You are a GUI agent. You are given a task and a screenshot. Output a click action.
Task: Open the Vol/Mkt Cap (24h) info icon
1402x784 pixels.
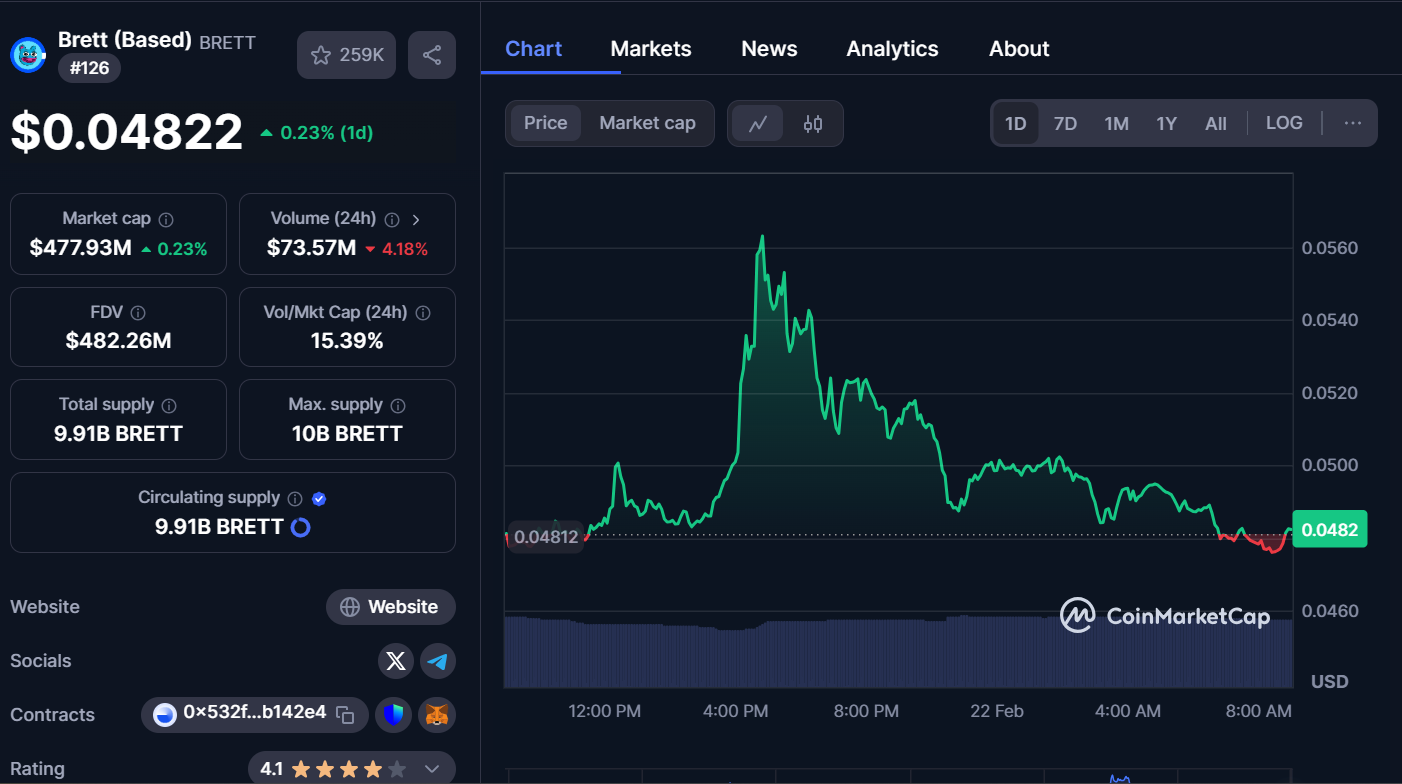pyautogui.click(x=423, y=313)
